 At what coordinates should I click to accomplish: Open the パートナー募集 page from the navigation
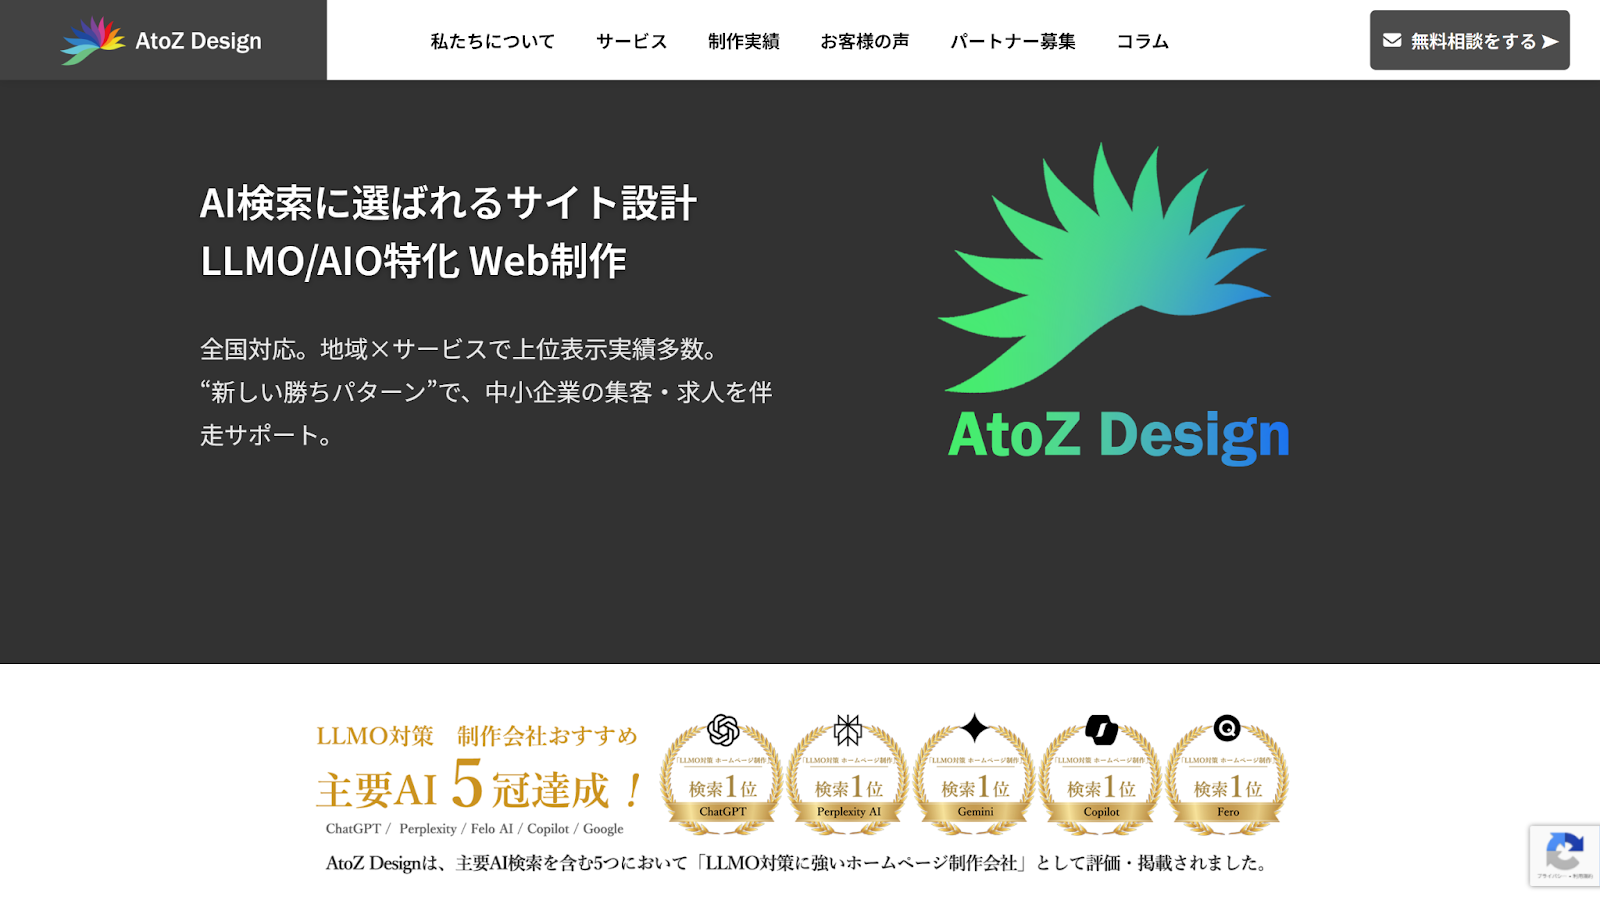pos(1013,41)
